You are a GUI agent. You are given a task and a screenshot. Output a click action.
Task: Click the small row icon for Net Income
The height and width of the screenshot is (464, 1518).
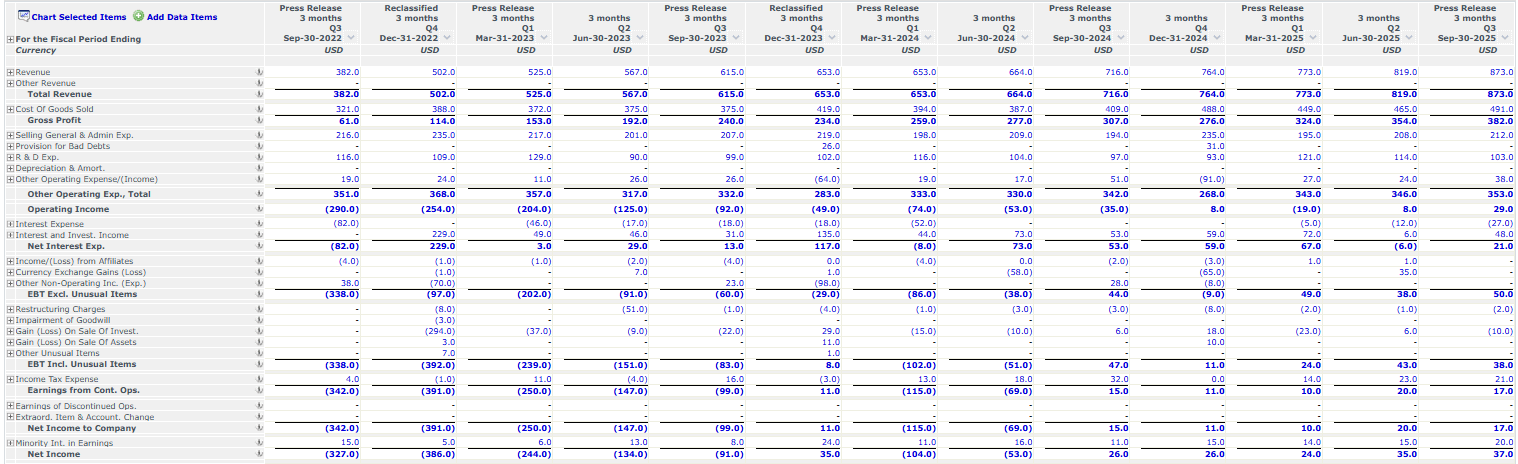click(x=259, y=454)
